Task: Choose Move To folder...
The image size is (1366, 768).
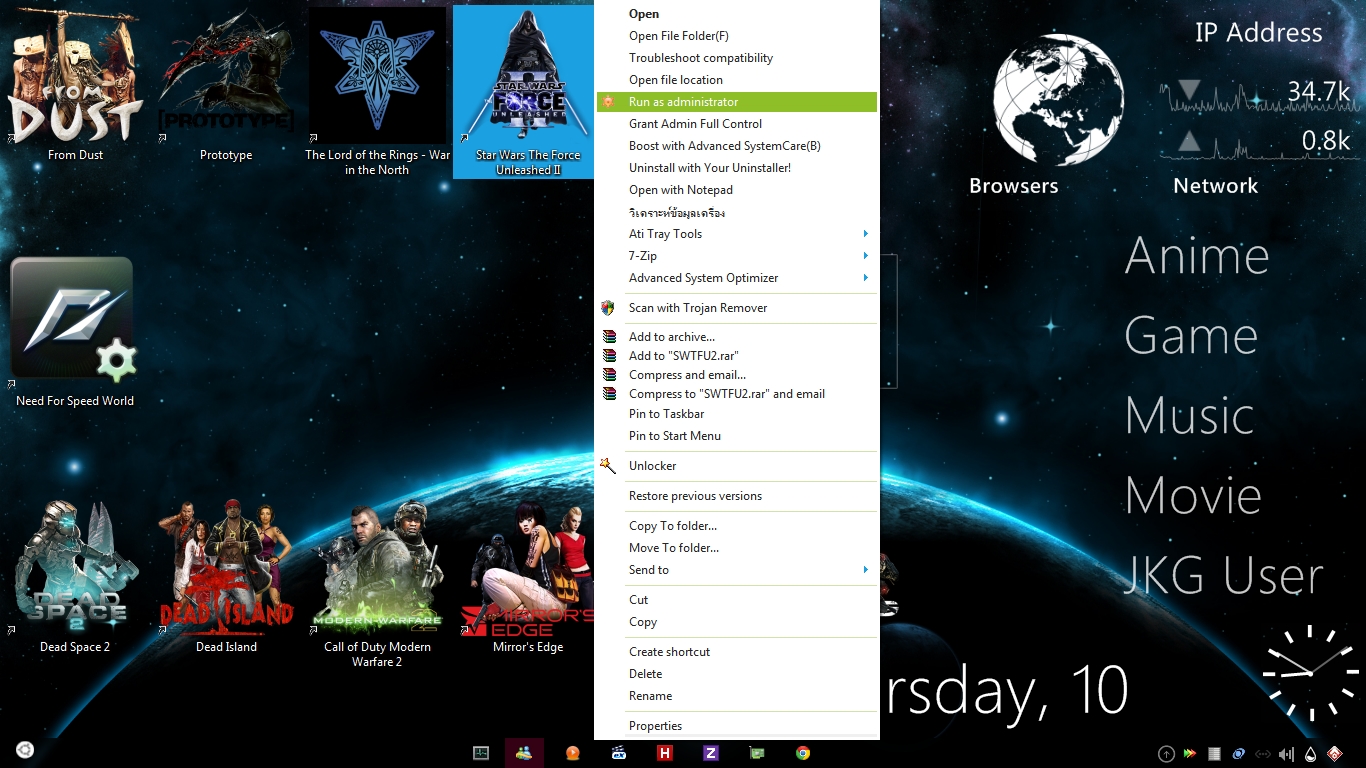Action: pos(737,548)
